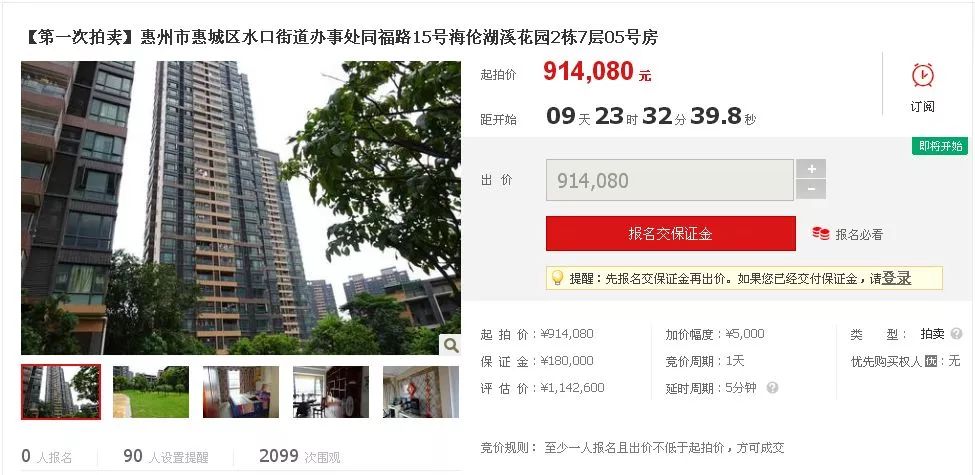The width and height of the screenshot is (975, 475).
Task: Select the bedroom interior thumbnail
Action: tap(241, 392)
